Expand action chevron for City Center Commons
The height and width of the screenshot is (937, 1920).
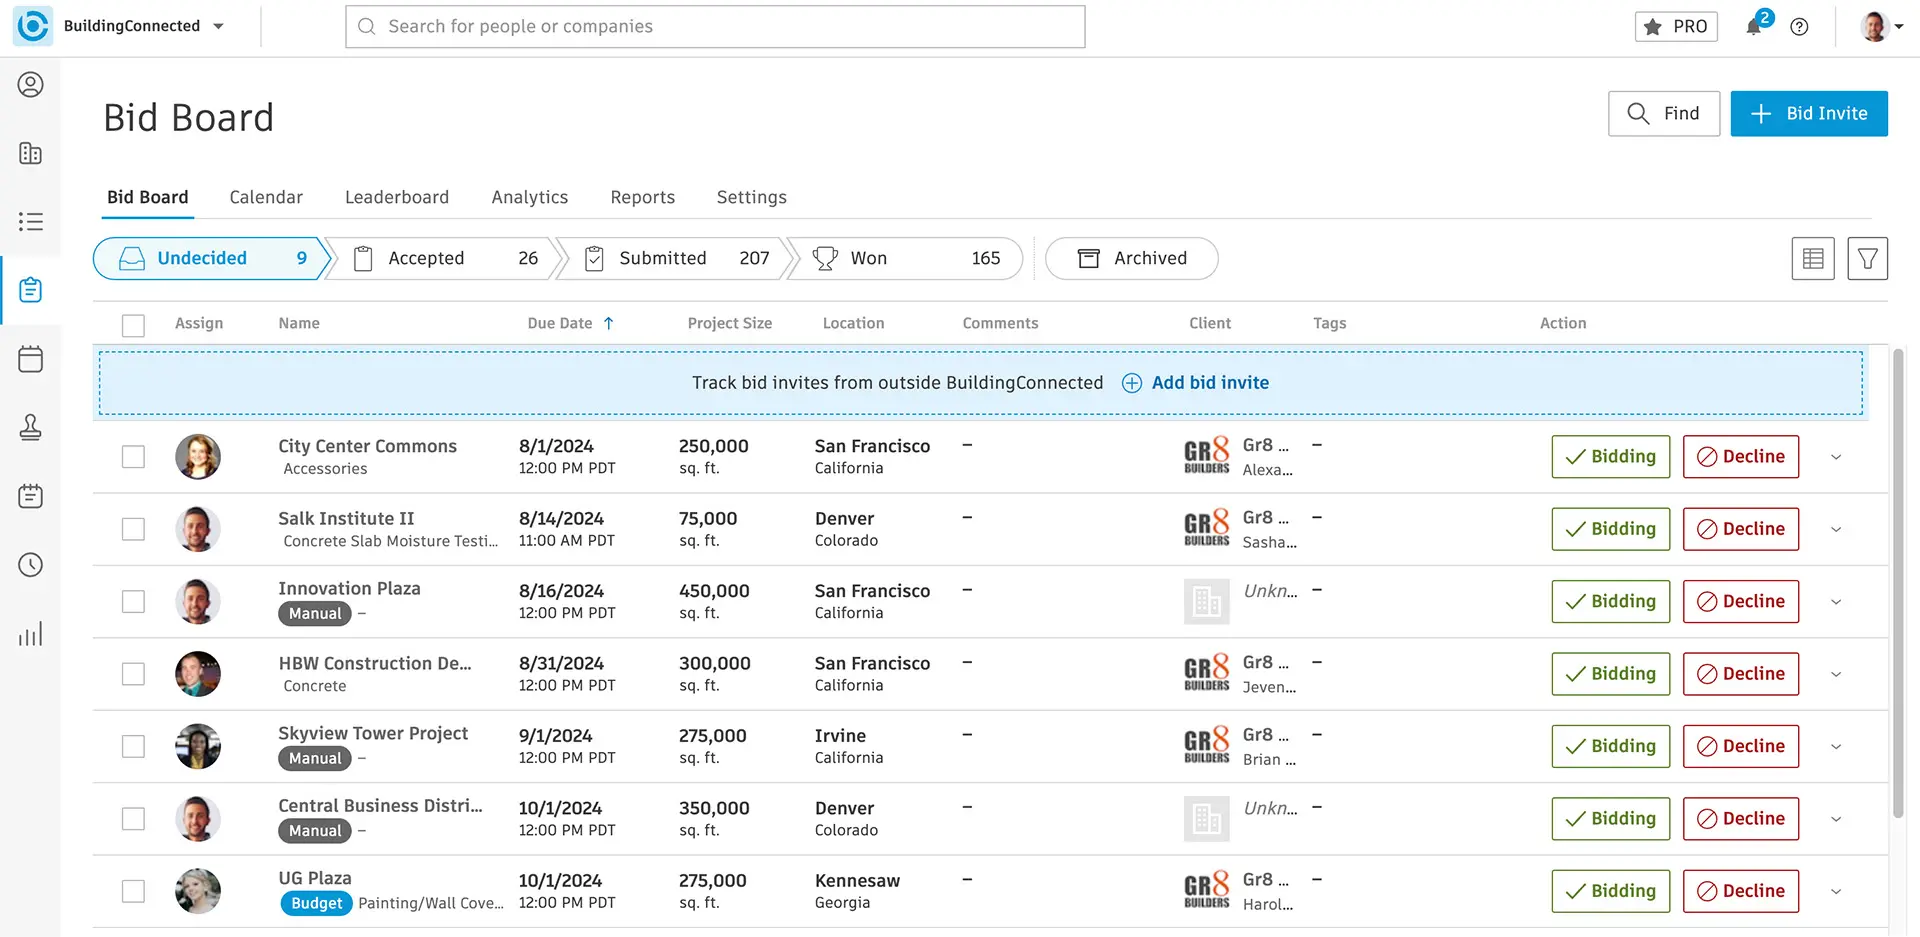tap(1836, 457)
